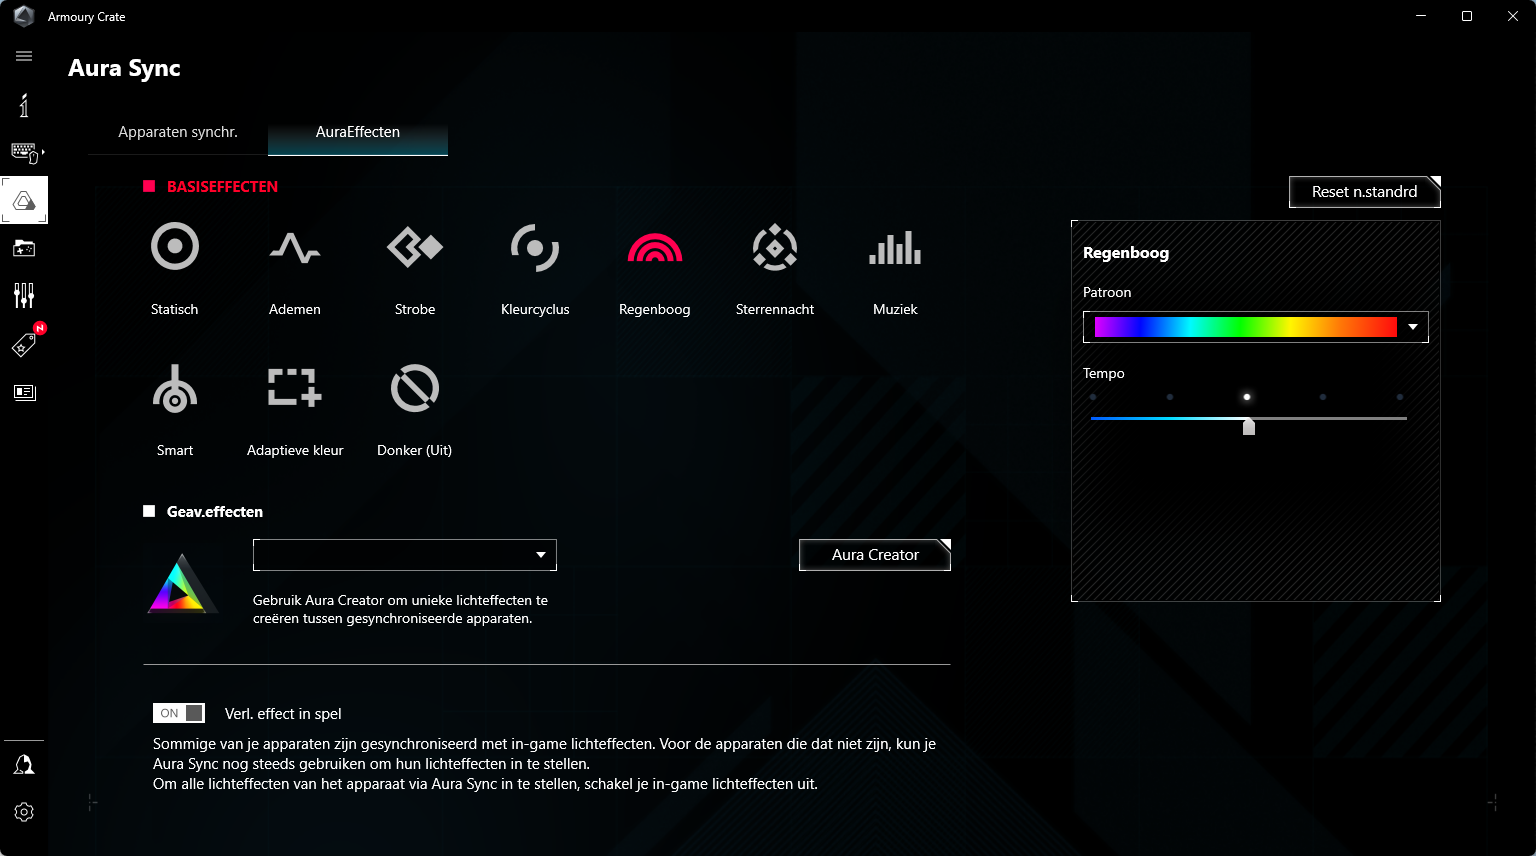This screenshot has width=1536, height=856.
Task: Click the Reset n.standrd button
Action: [1365, 192]
